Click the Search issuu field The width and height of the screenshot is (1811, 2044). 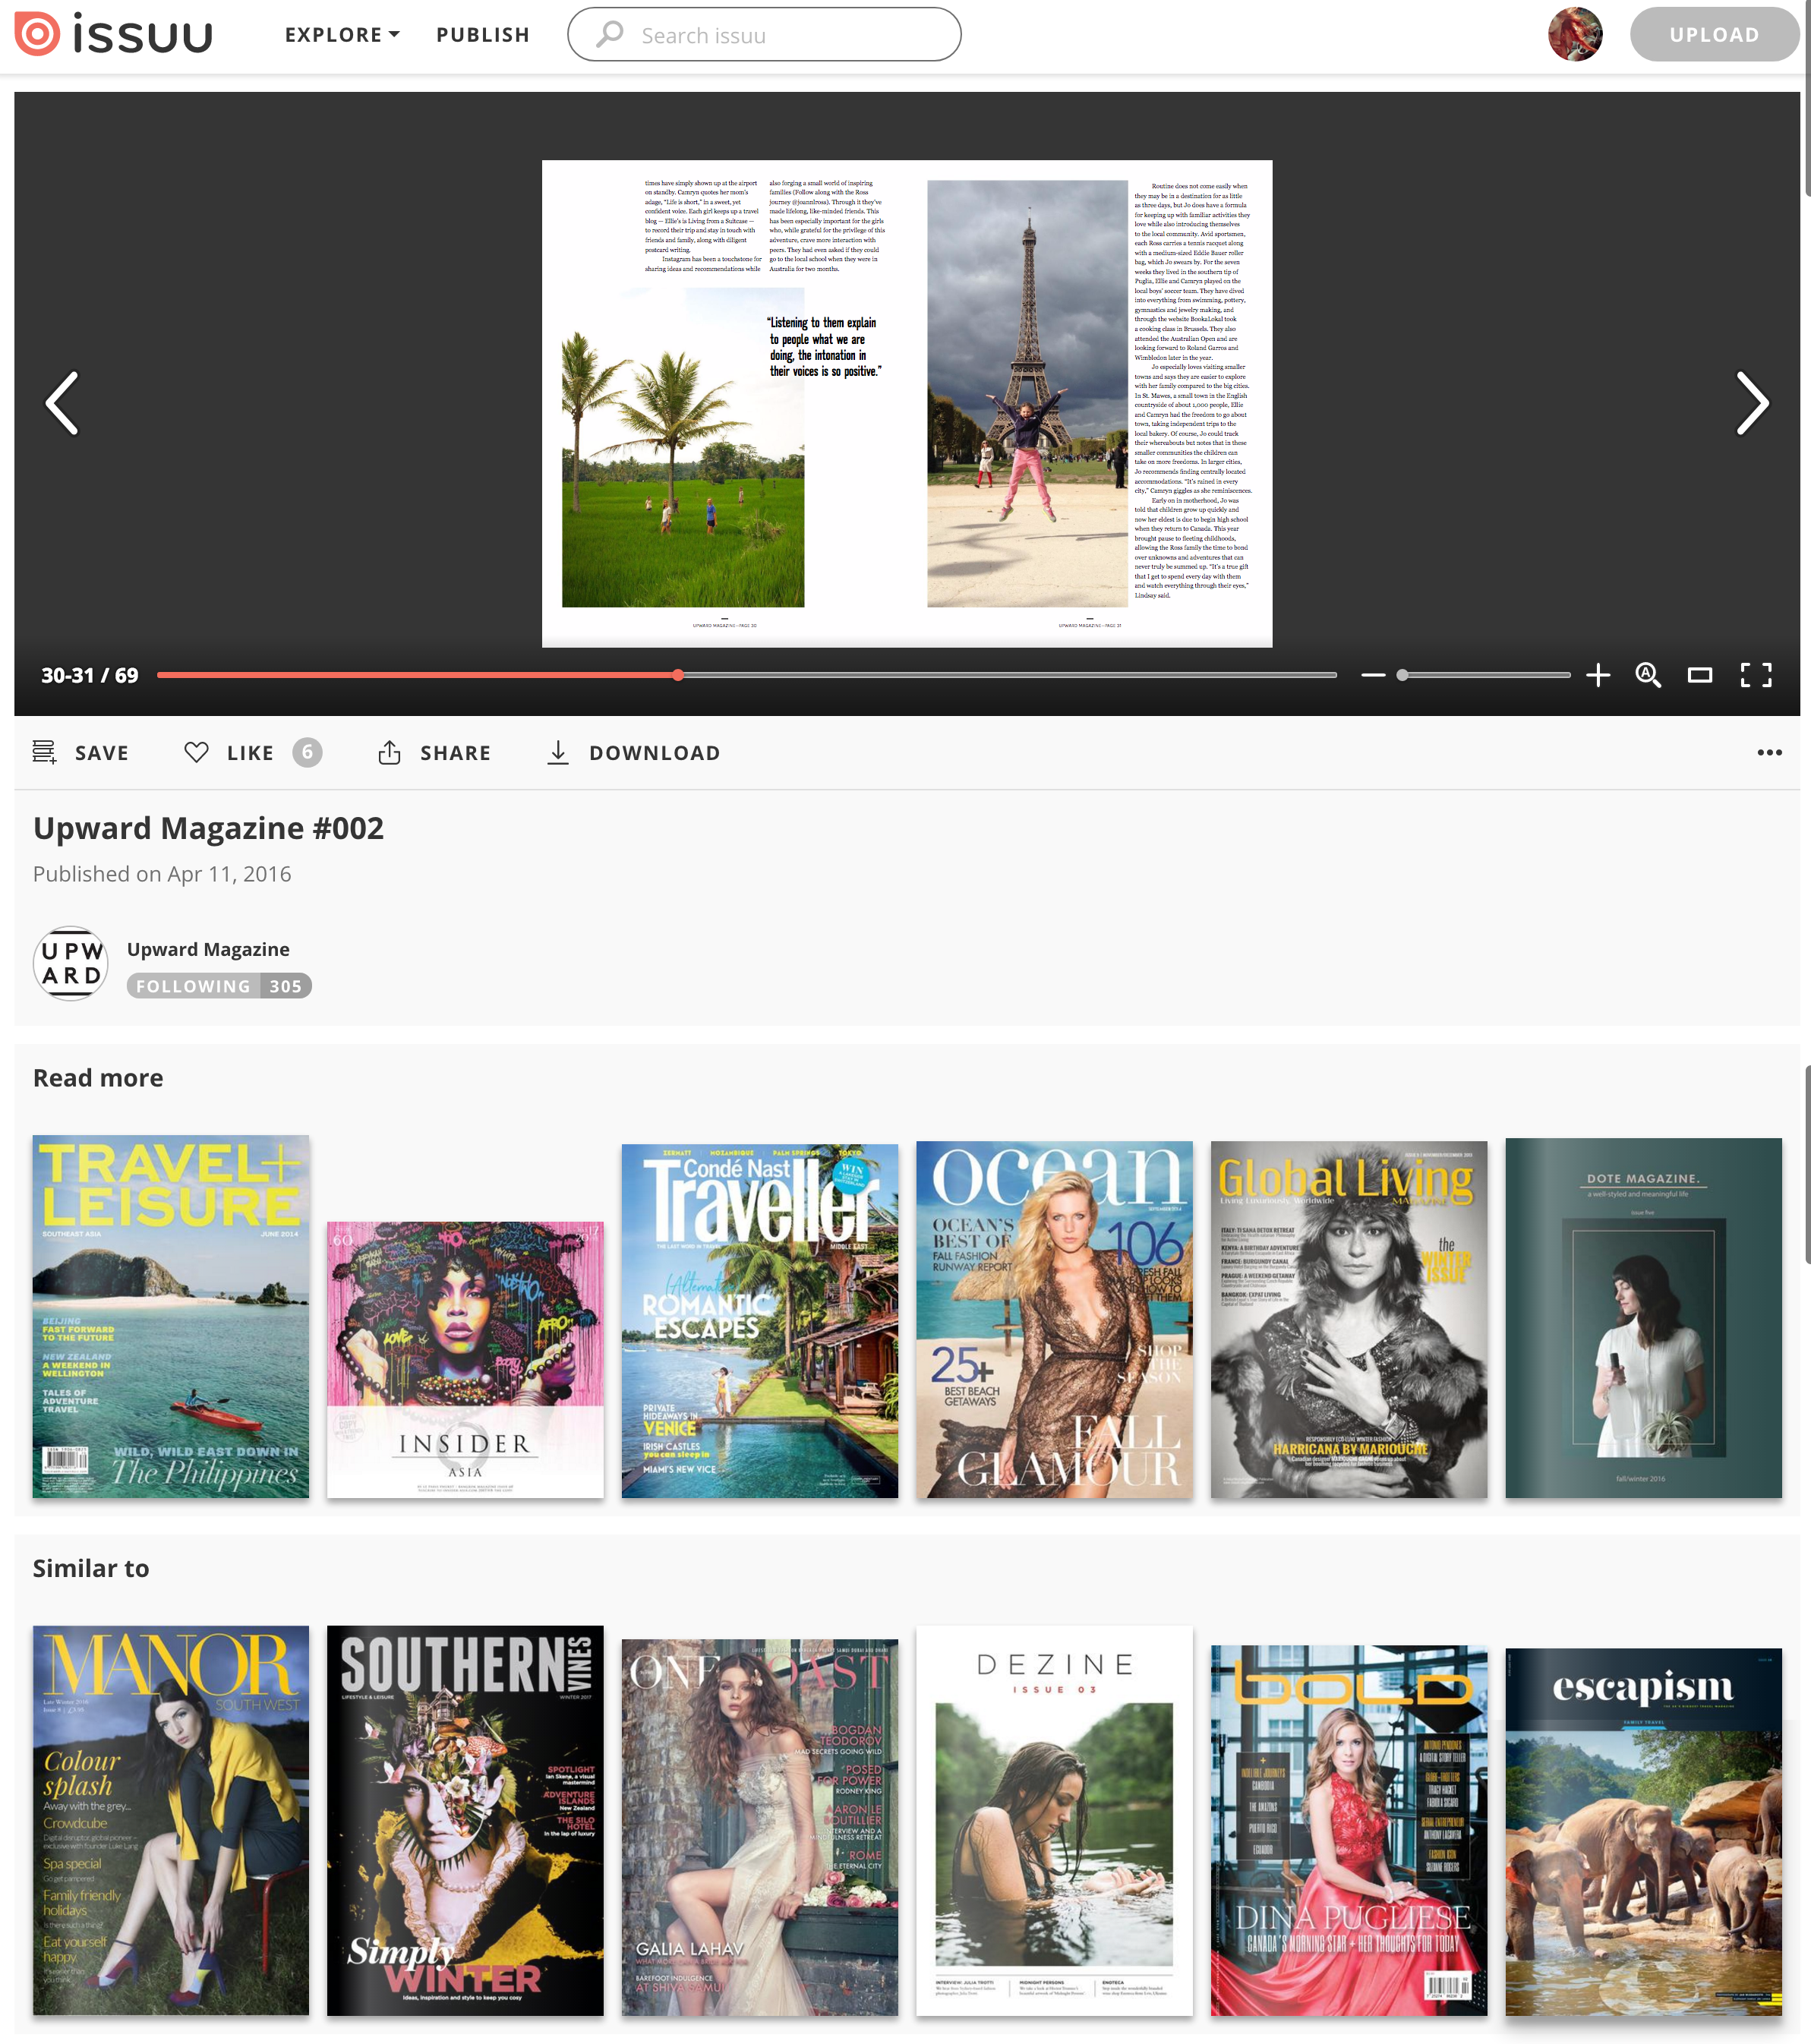pyautogui.click(x=764, y=35)
